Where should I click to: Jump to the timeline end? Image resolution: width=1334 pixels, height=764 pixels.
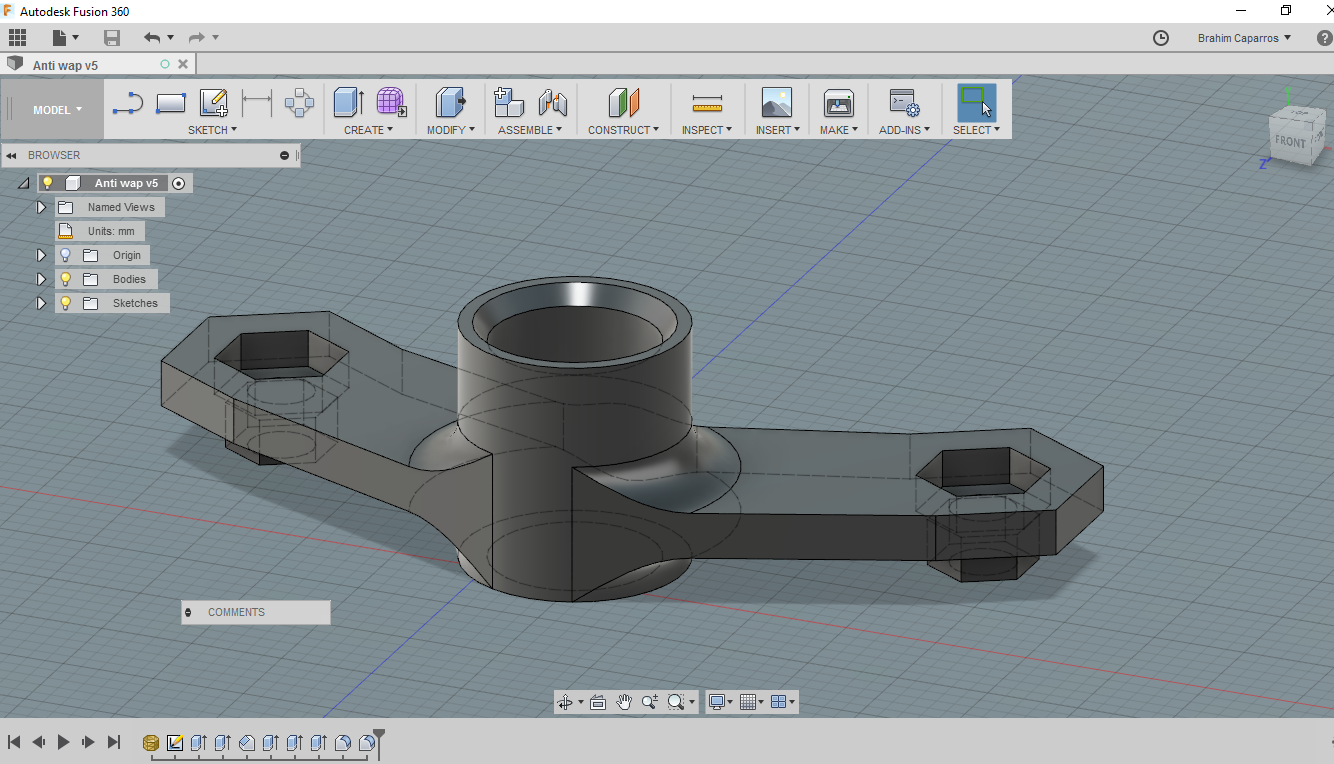point(113,742)
